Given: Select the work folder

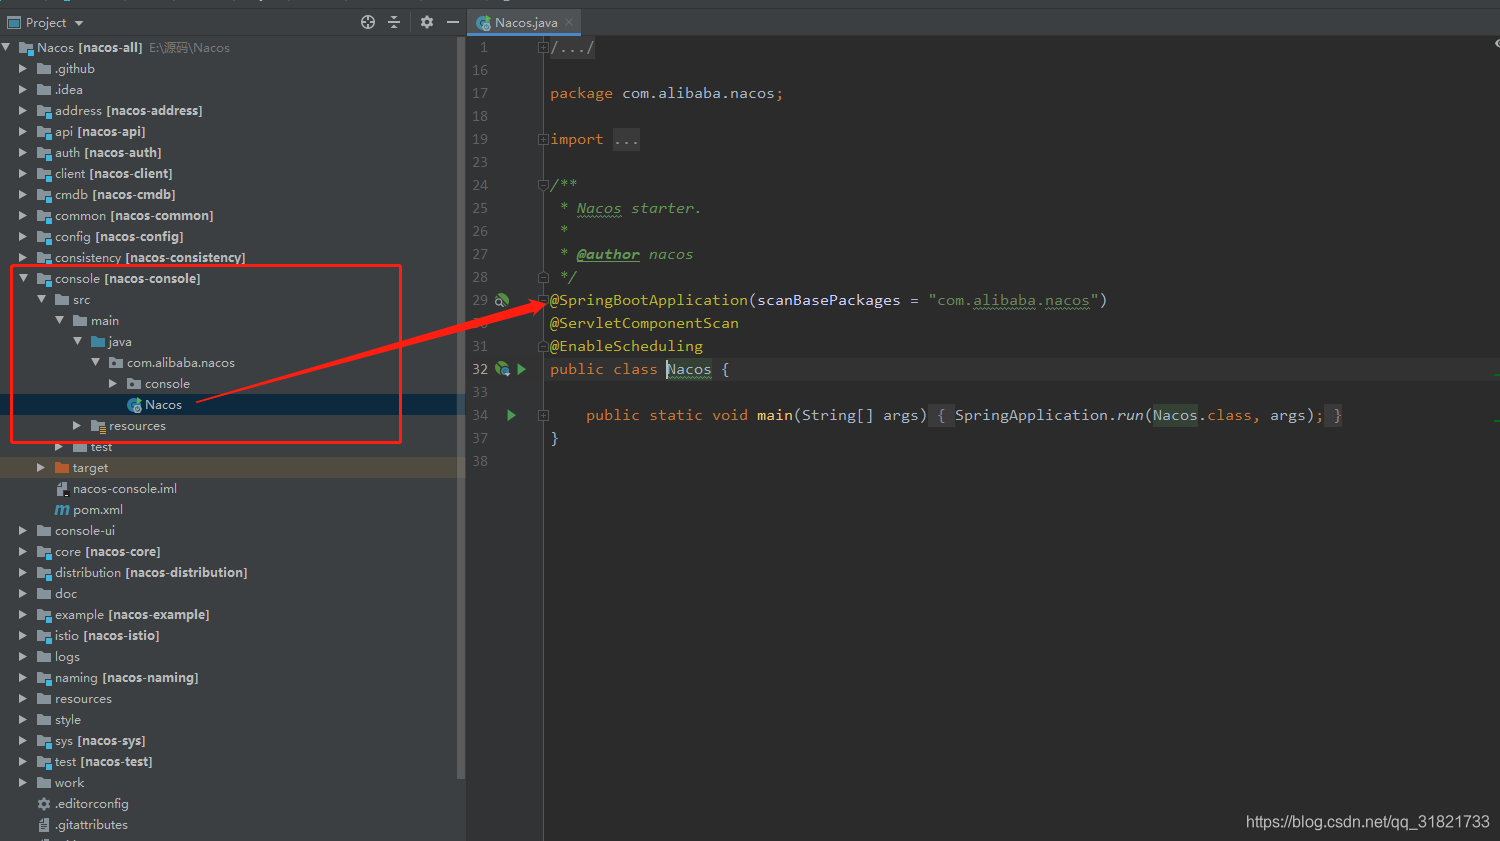Looking at the screenshot, I should click(x=69, y=783).
